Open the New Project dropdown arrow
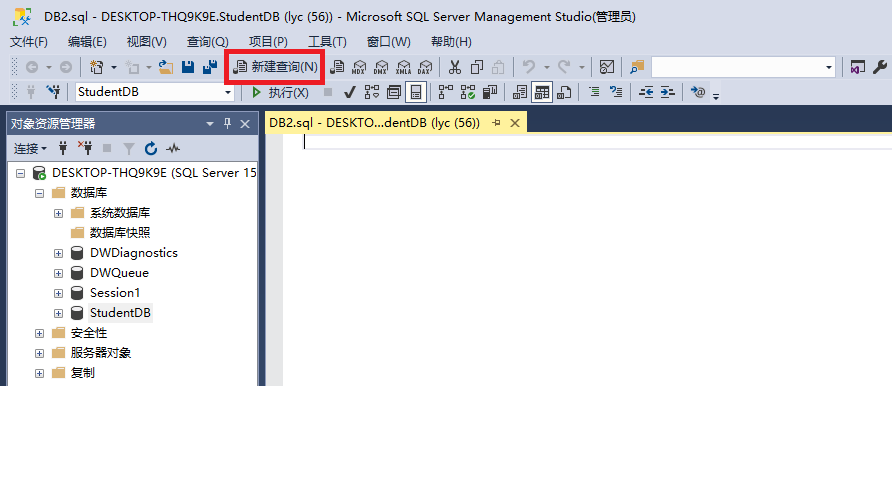Viewport: 892px width, 479px height. (x=114, y=68)
